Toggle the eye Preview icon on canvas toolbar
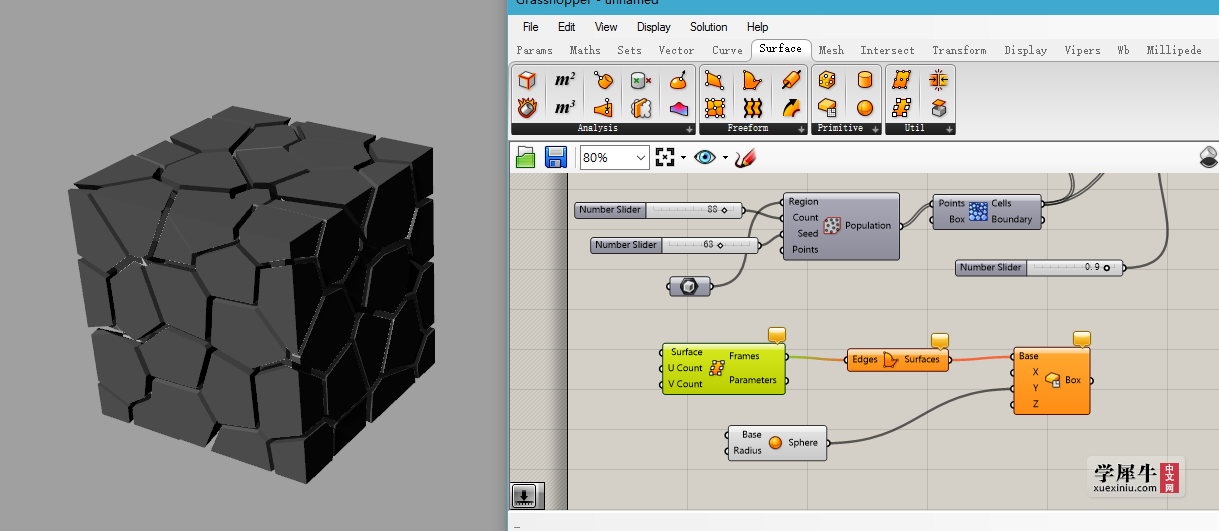Viewport: 1219px width, 531px height. pos(706,157)
